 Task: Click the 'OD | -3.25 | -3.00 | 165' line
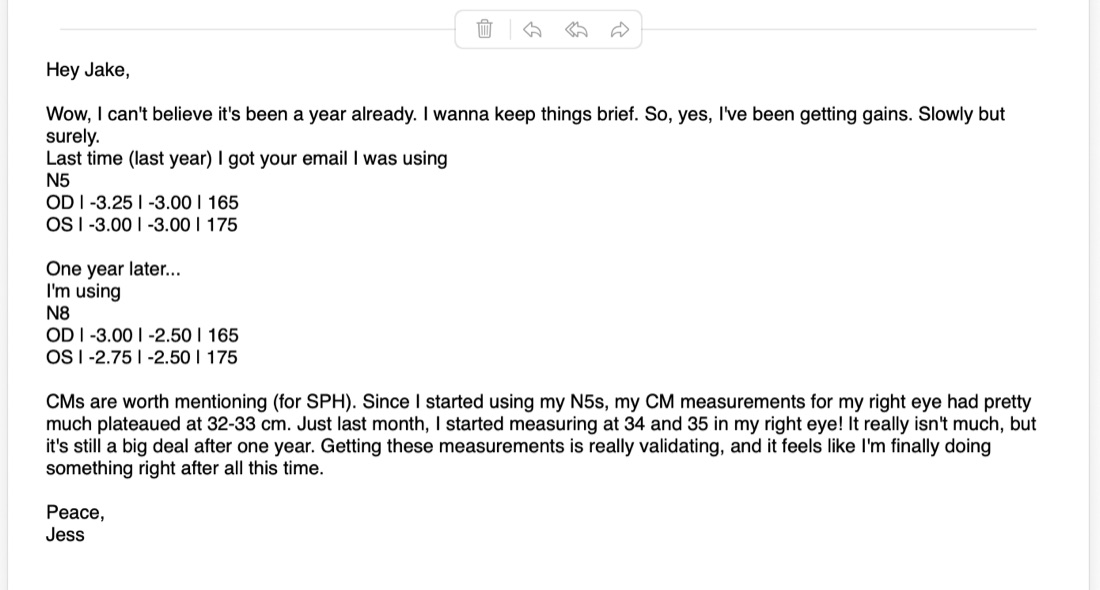point(142,203)
